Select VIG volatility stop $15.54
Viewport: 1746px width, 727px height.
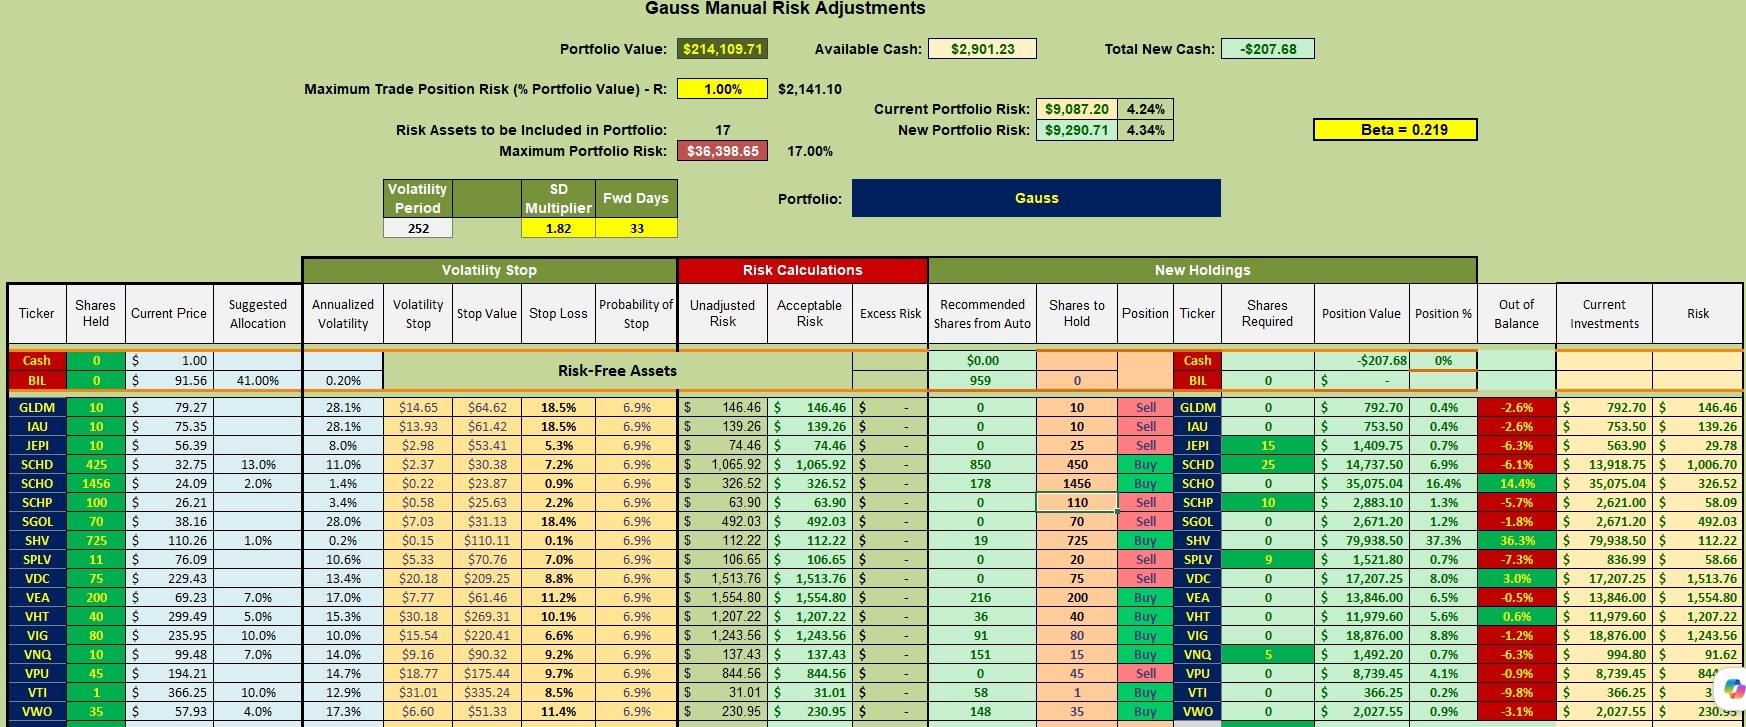418,635
